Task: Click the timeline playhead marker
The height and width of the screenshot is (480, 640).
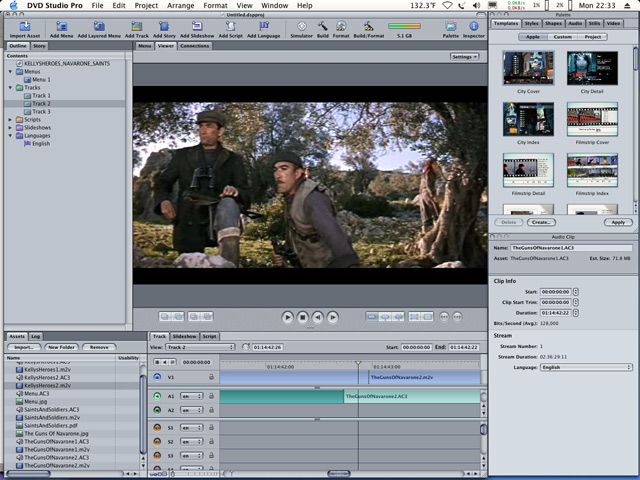Action: [x=358, y=362]
